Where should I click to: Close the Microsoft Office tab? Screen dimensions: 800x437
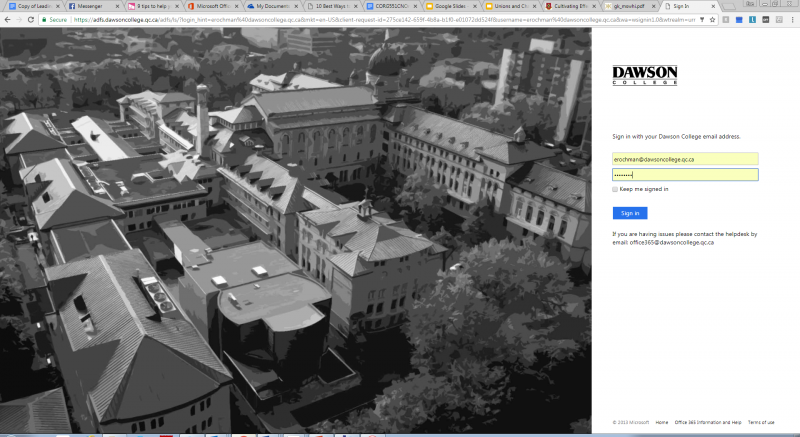click(x=236, y=6)
